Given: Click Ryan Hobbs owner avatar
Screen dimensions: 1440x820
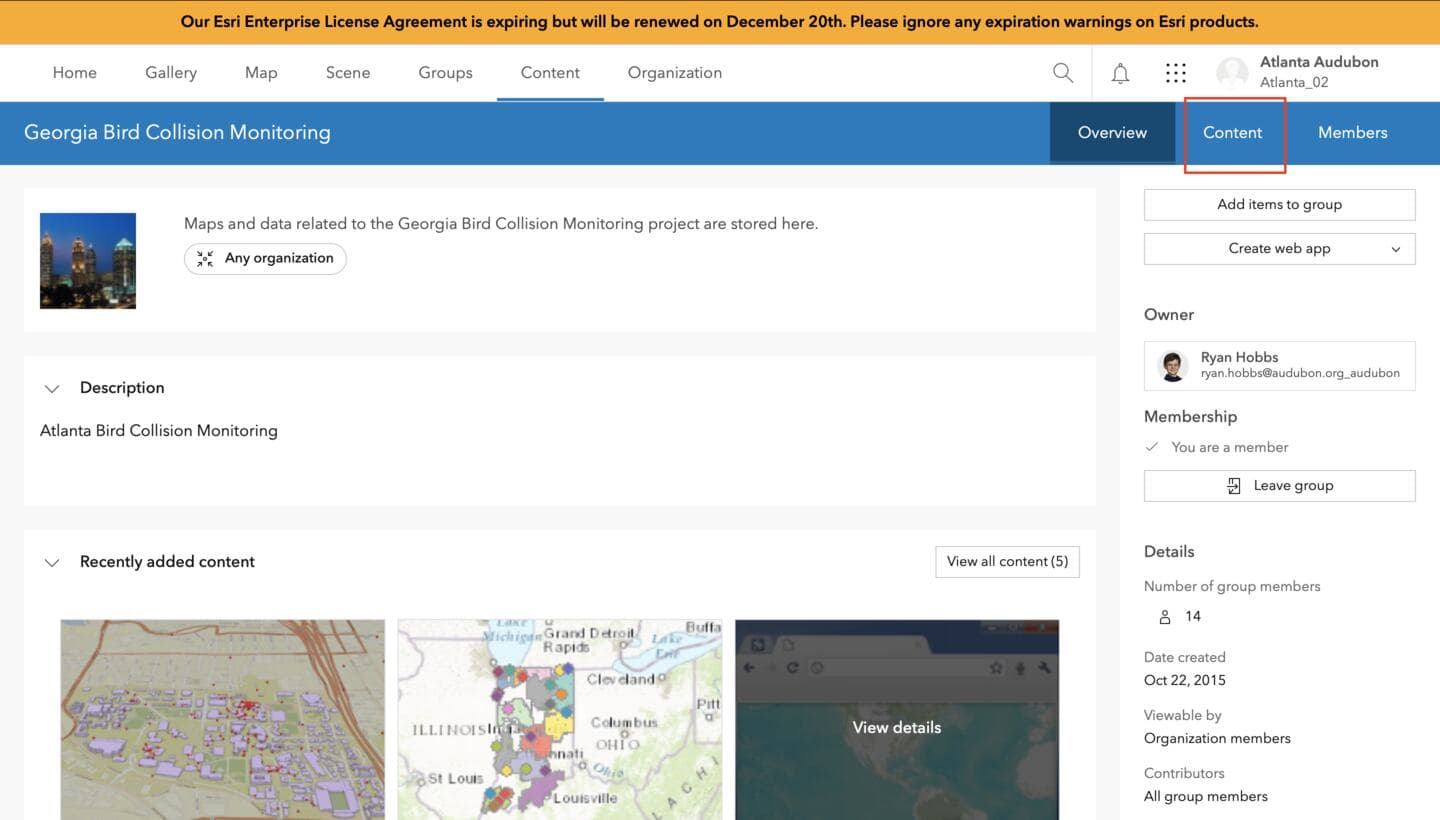Looking at the screenshot, I should point(1173,366).
